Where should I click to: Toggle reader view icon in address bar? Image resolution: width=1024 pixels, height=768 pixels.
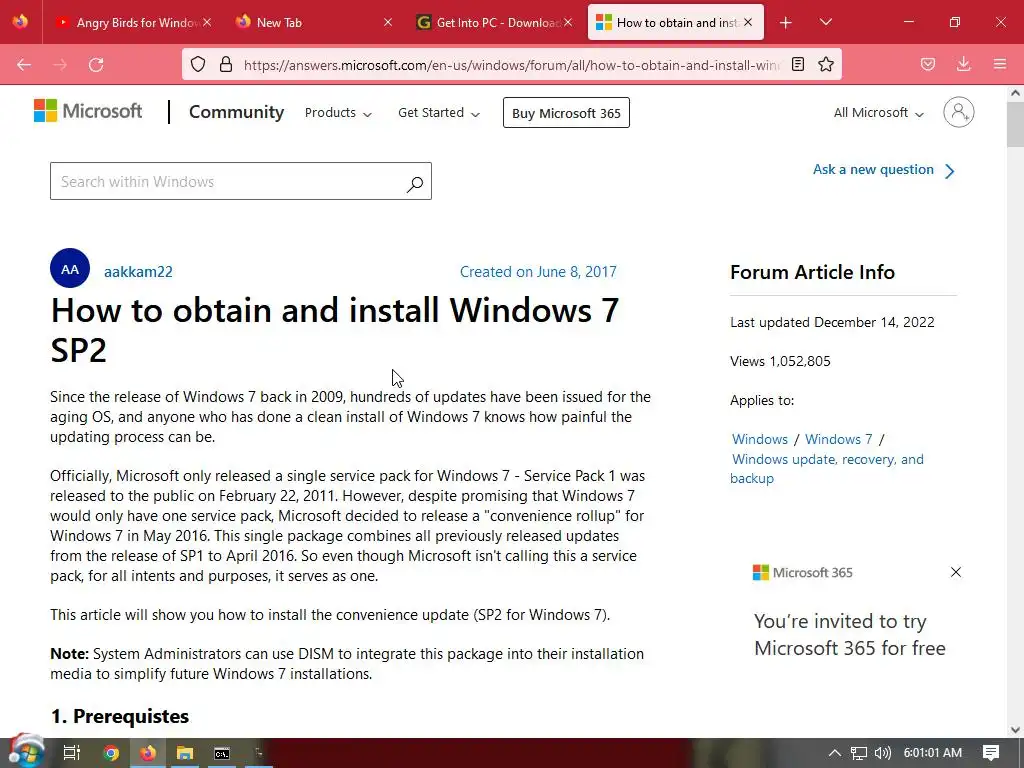point(797,64)
